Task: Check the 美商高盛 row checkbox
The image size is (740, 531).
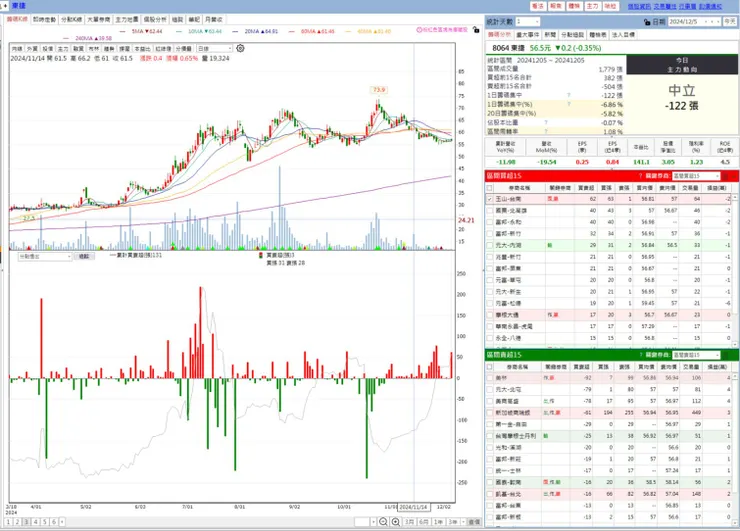Action: pos(490,401)
